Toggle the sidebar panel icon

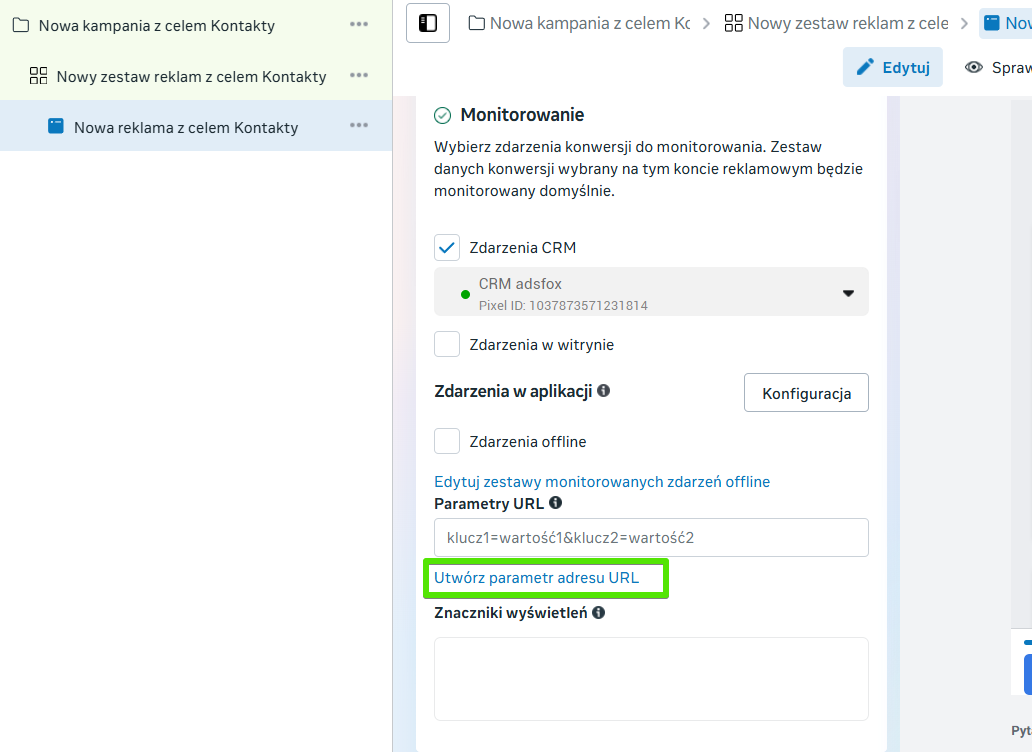pos(428,23)
